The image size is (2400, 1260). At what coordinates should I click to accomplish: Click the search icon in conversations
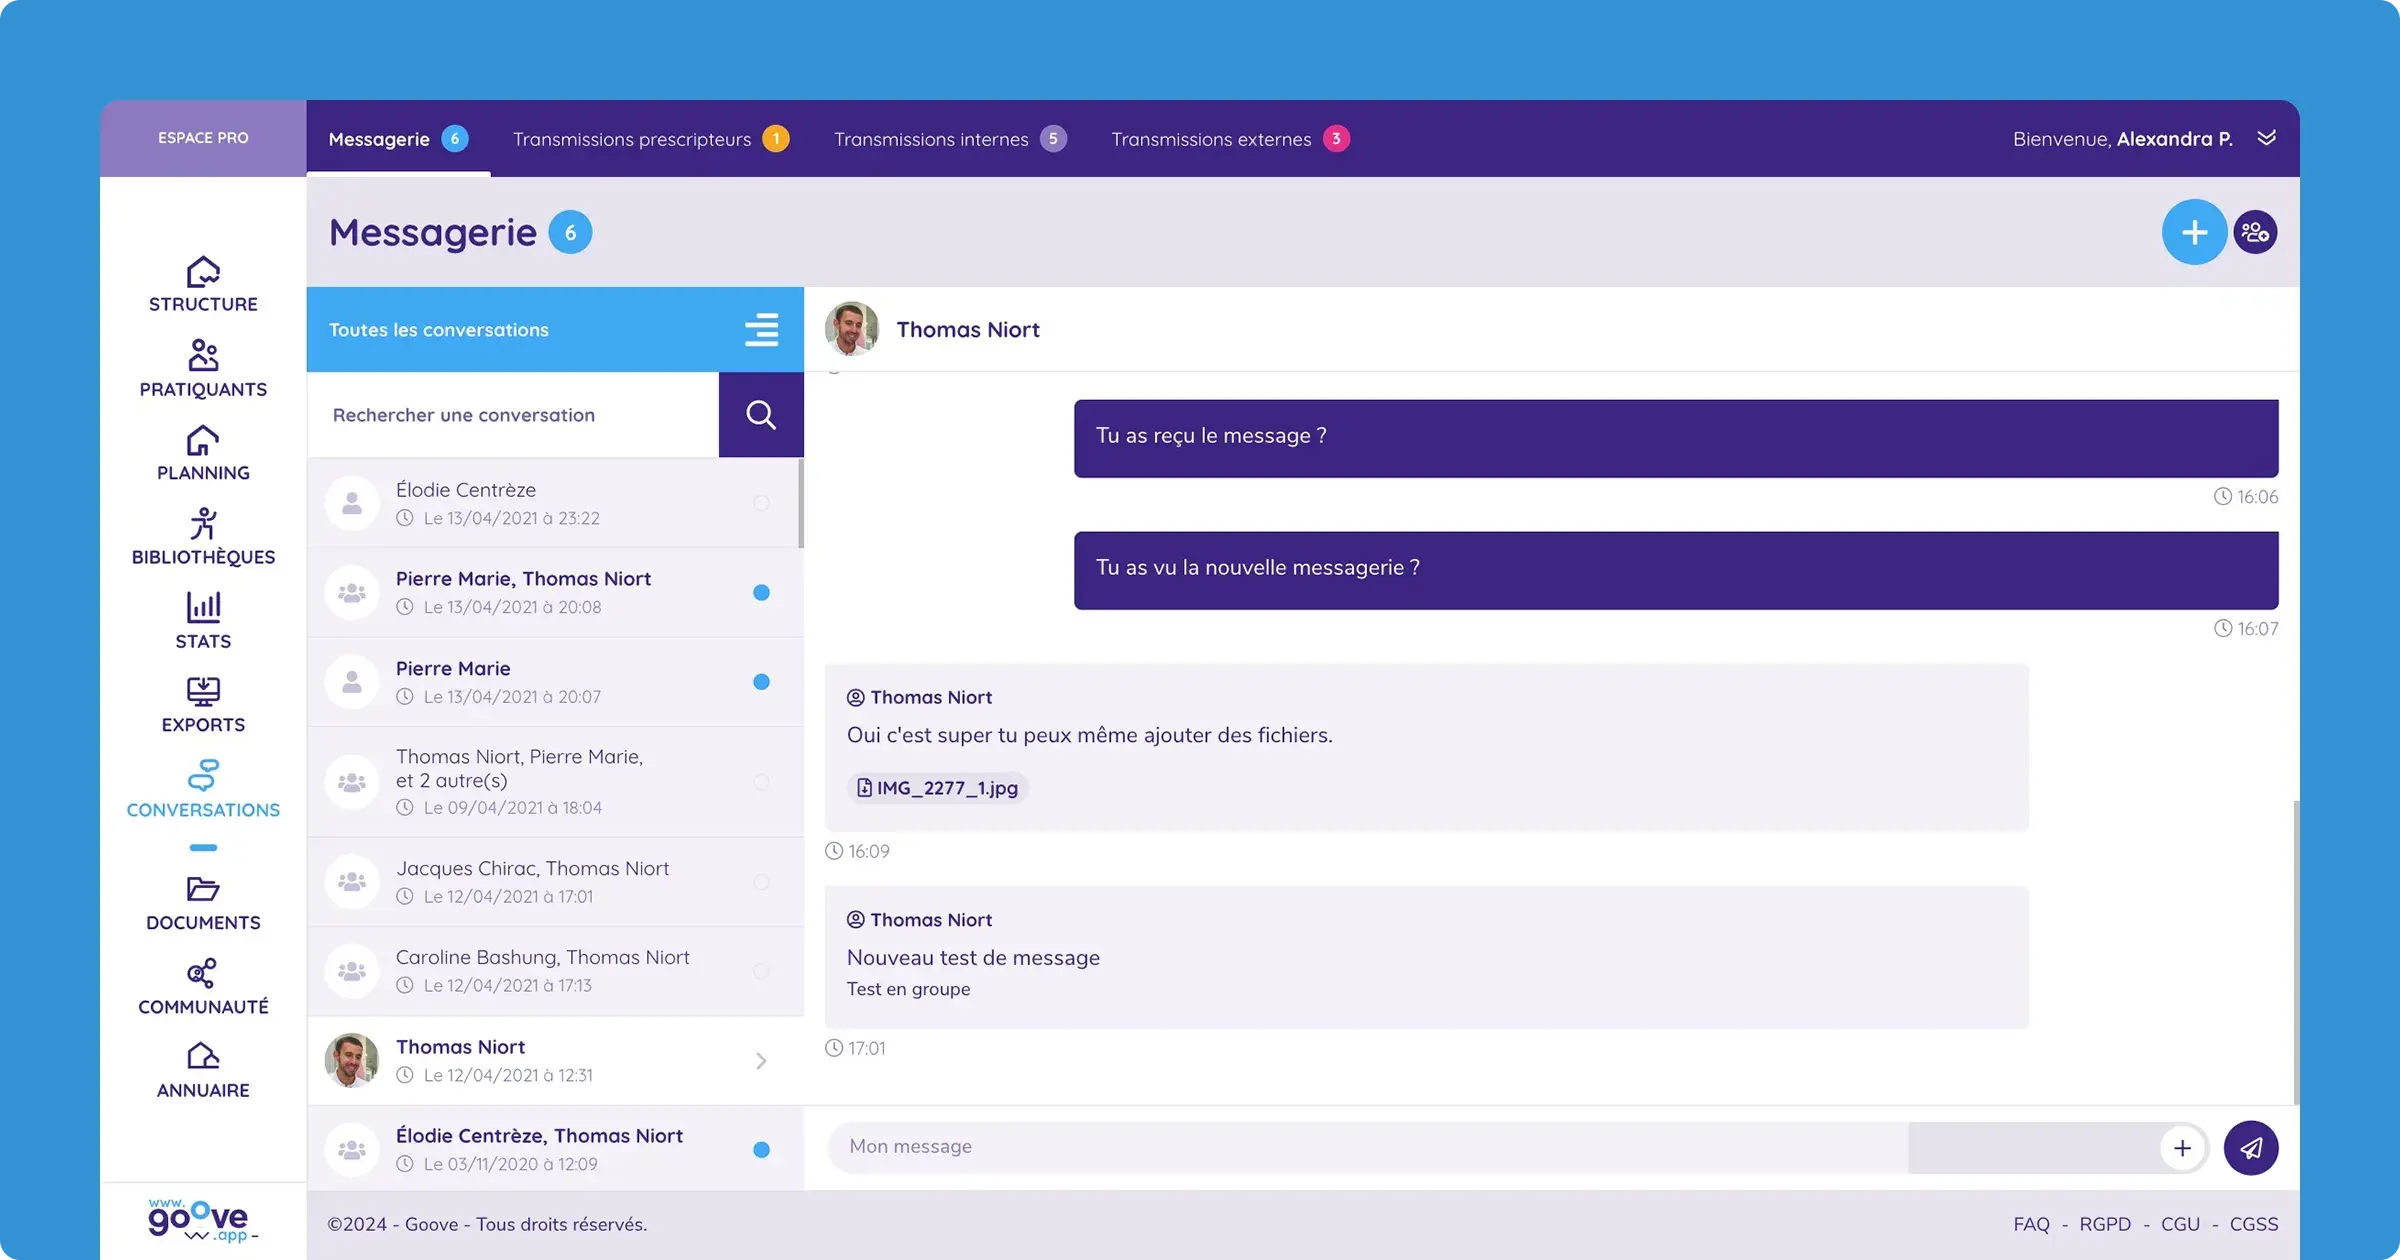(759, 414)
